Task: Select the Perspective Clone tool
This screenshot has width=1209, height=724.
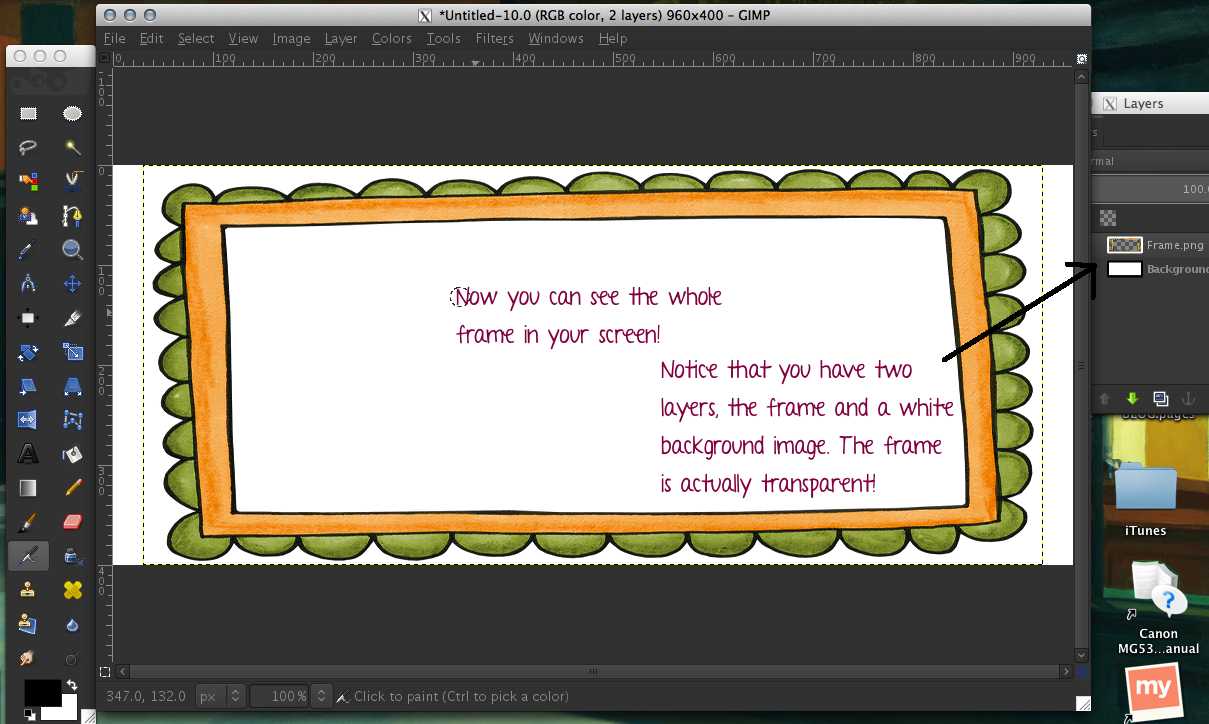Action: tap(29, 624)
